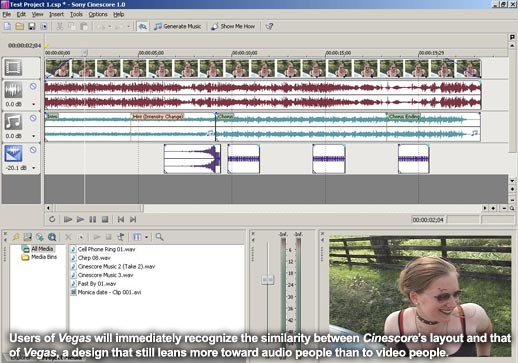Click the Play transport button
518x363 pixels.
click(x=80, y=219)
